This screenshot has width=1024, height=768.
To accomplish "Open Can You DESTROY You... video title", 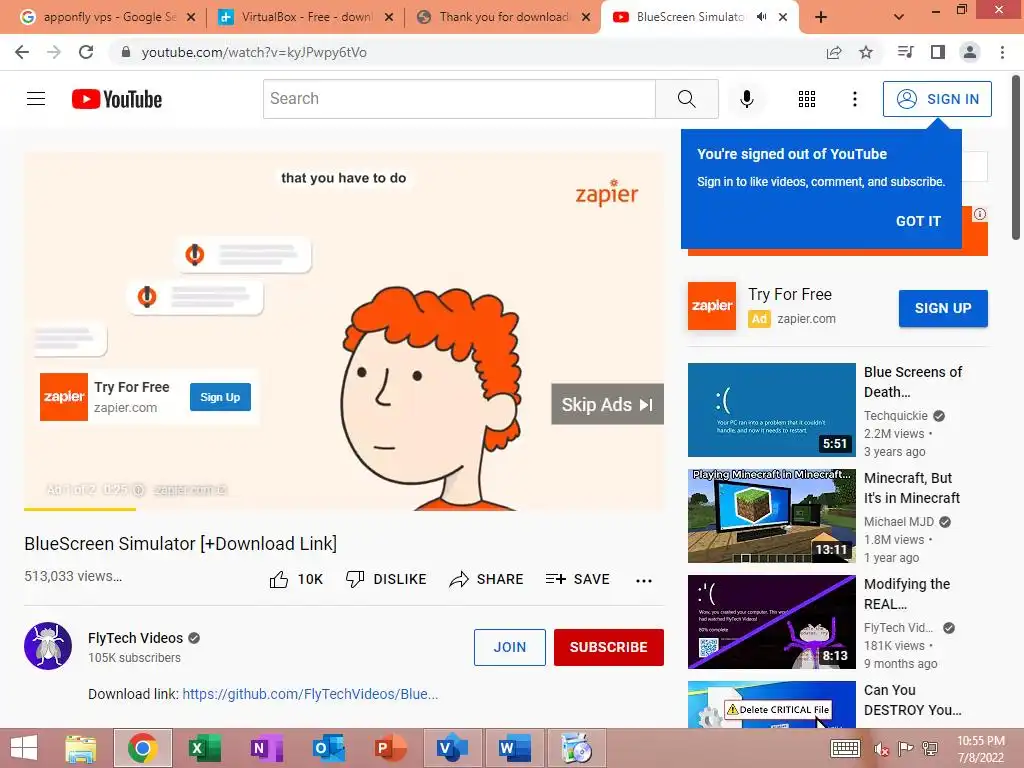I will click(912, 699).
